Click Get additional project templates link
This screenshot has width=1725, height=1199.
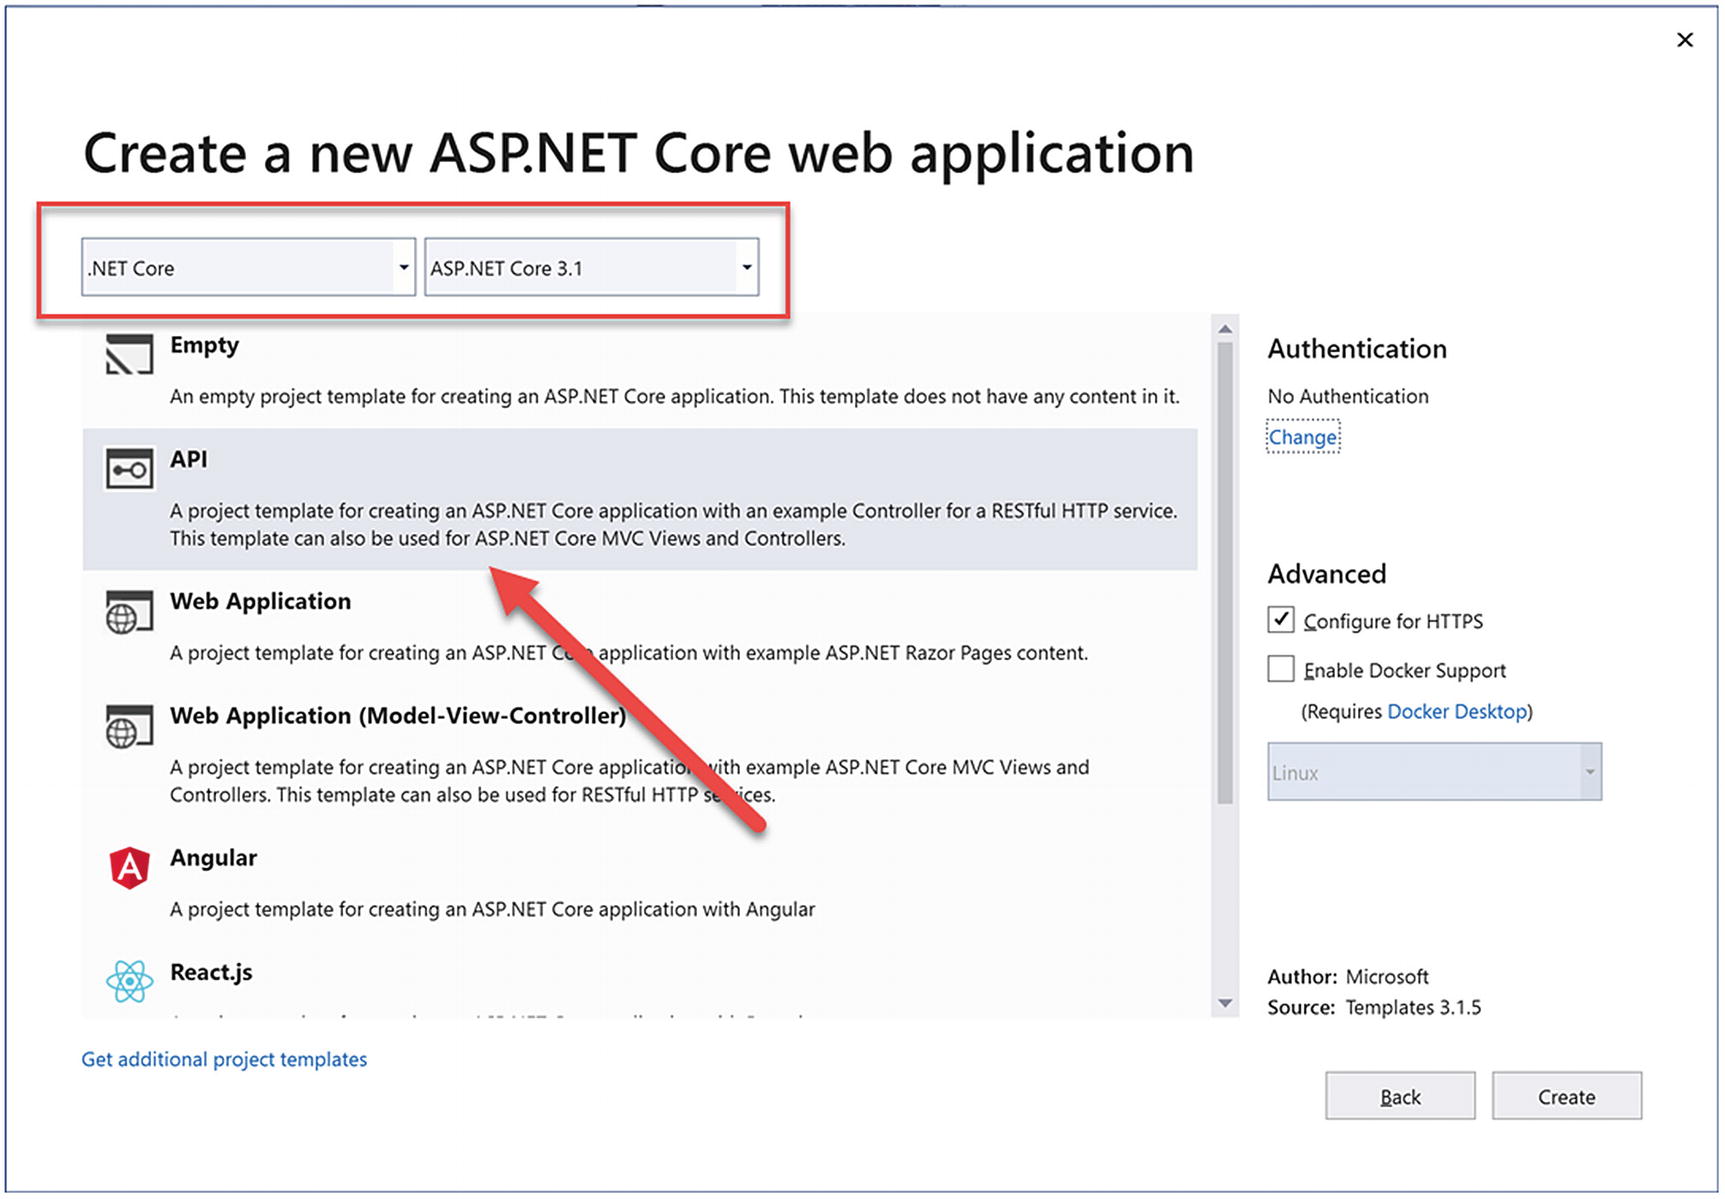click(224, 1059)
